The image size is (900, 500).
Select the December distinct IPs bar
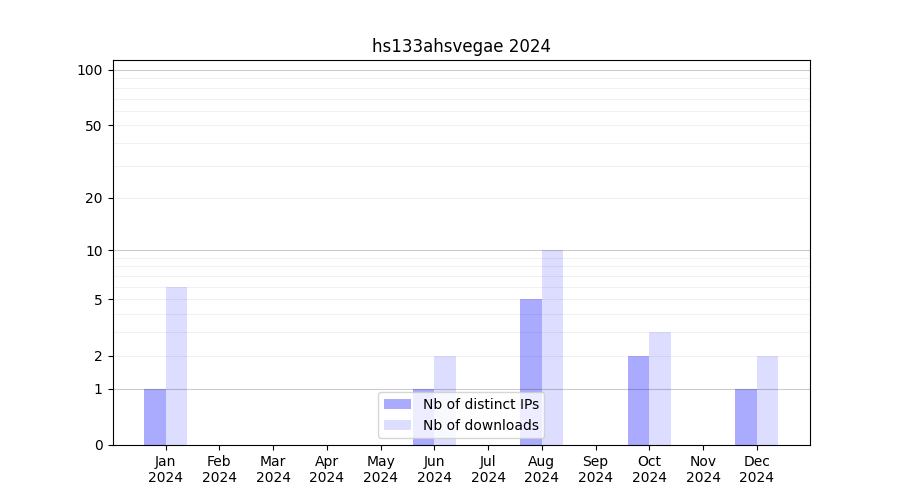click(746, 417)
